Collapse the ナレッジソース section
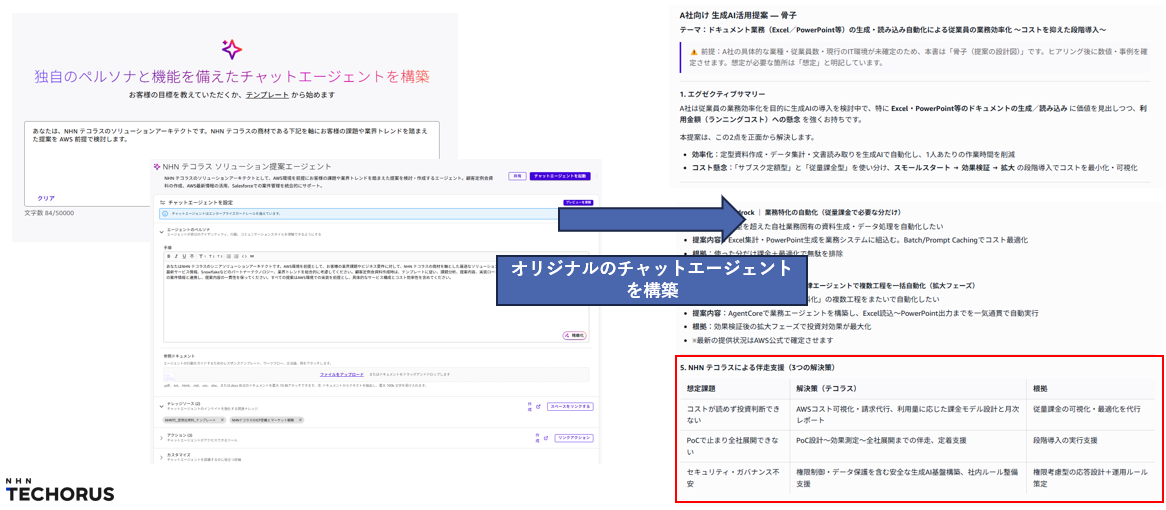Viewport: 1166px width, 510px height. tap(162, 406)
